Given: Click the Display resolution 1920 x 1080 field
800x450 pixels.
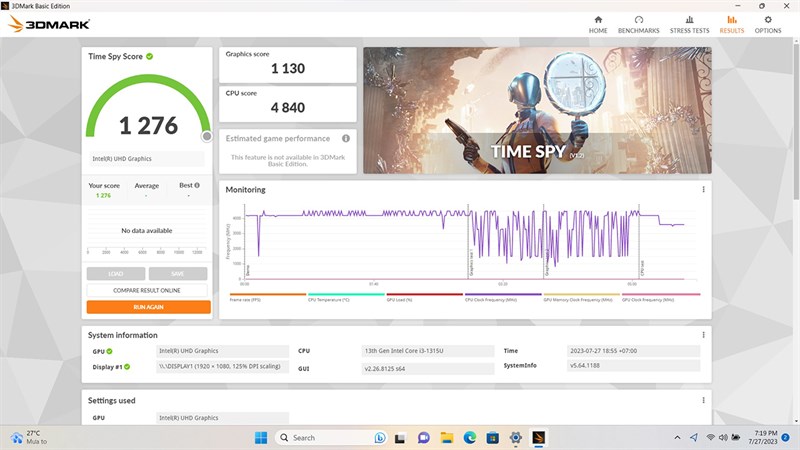Looking at the screenshot, I should 222,366.
